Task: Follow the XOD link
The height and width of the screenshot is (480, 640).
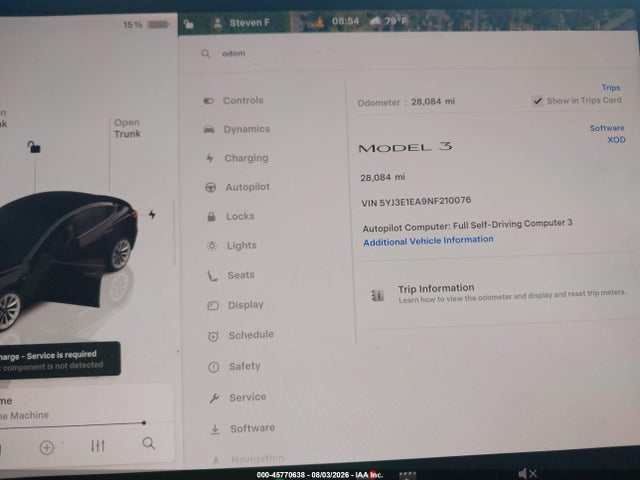Action: [x=616, y=140]
